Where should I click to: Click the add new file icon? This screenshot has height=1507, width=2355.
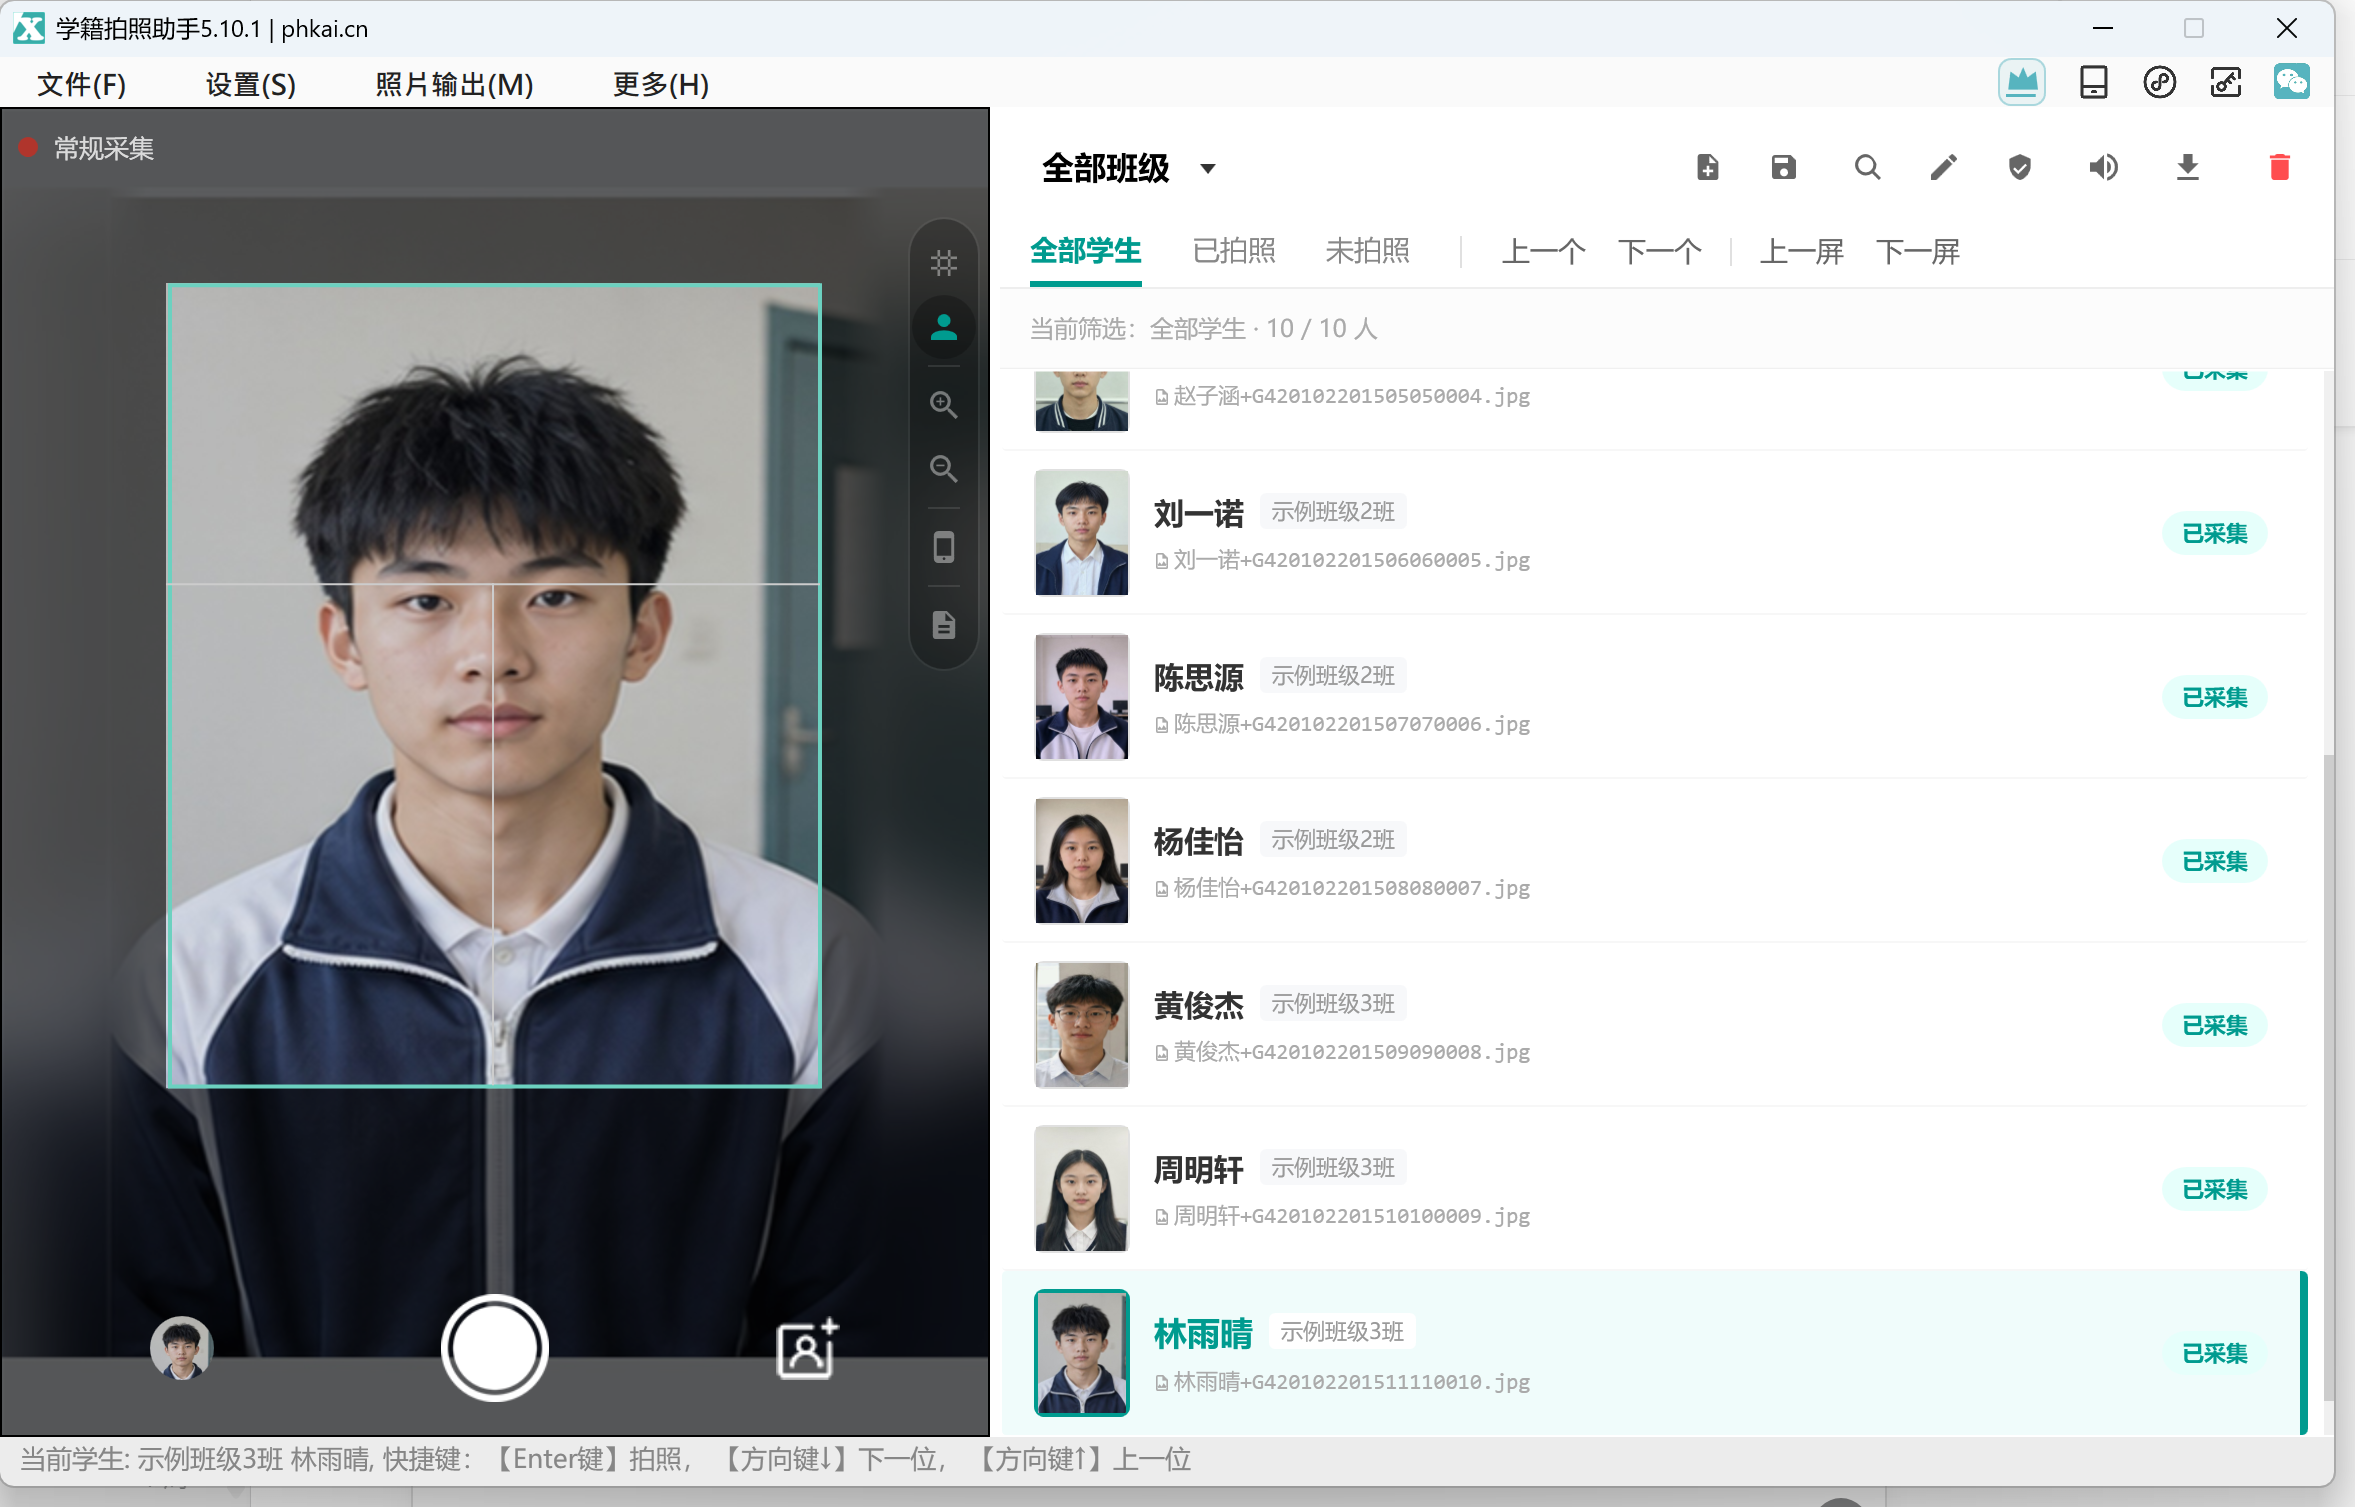[x=1708, y=167]
